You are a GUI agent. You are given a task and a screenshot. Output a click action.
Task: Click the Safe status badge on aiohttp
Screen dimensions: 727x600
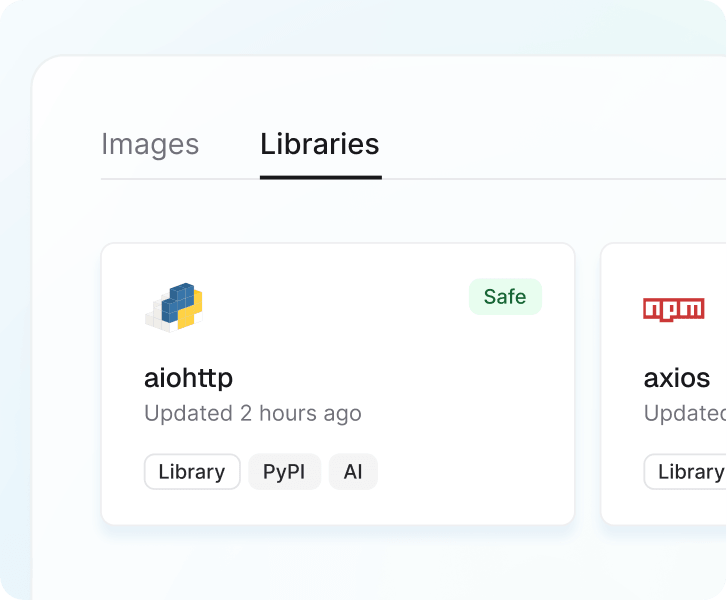click(x=505, y=297)
